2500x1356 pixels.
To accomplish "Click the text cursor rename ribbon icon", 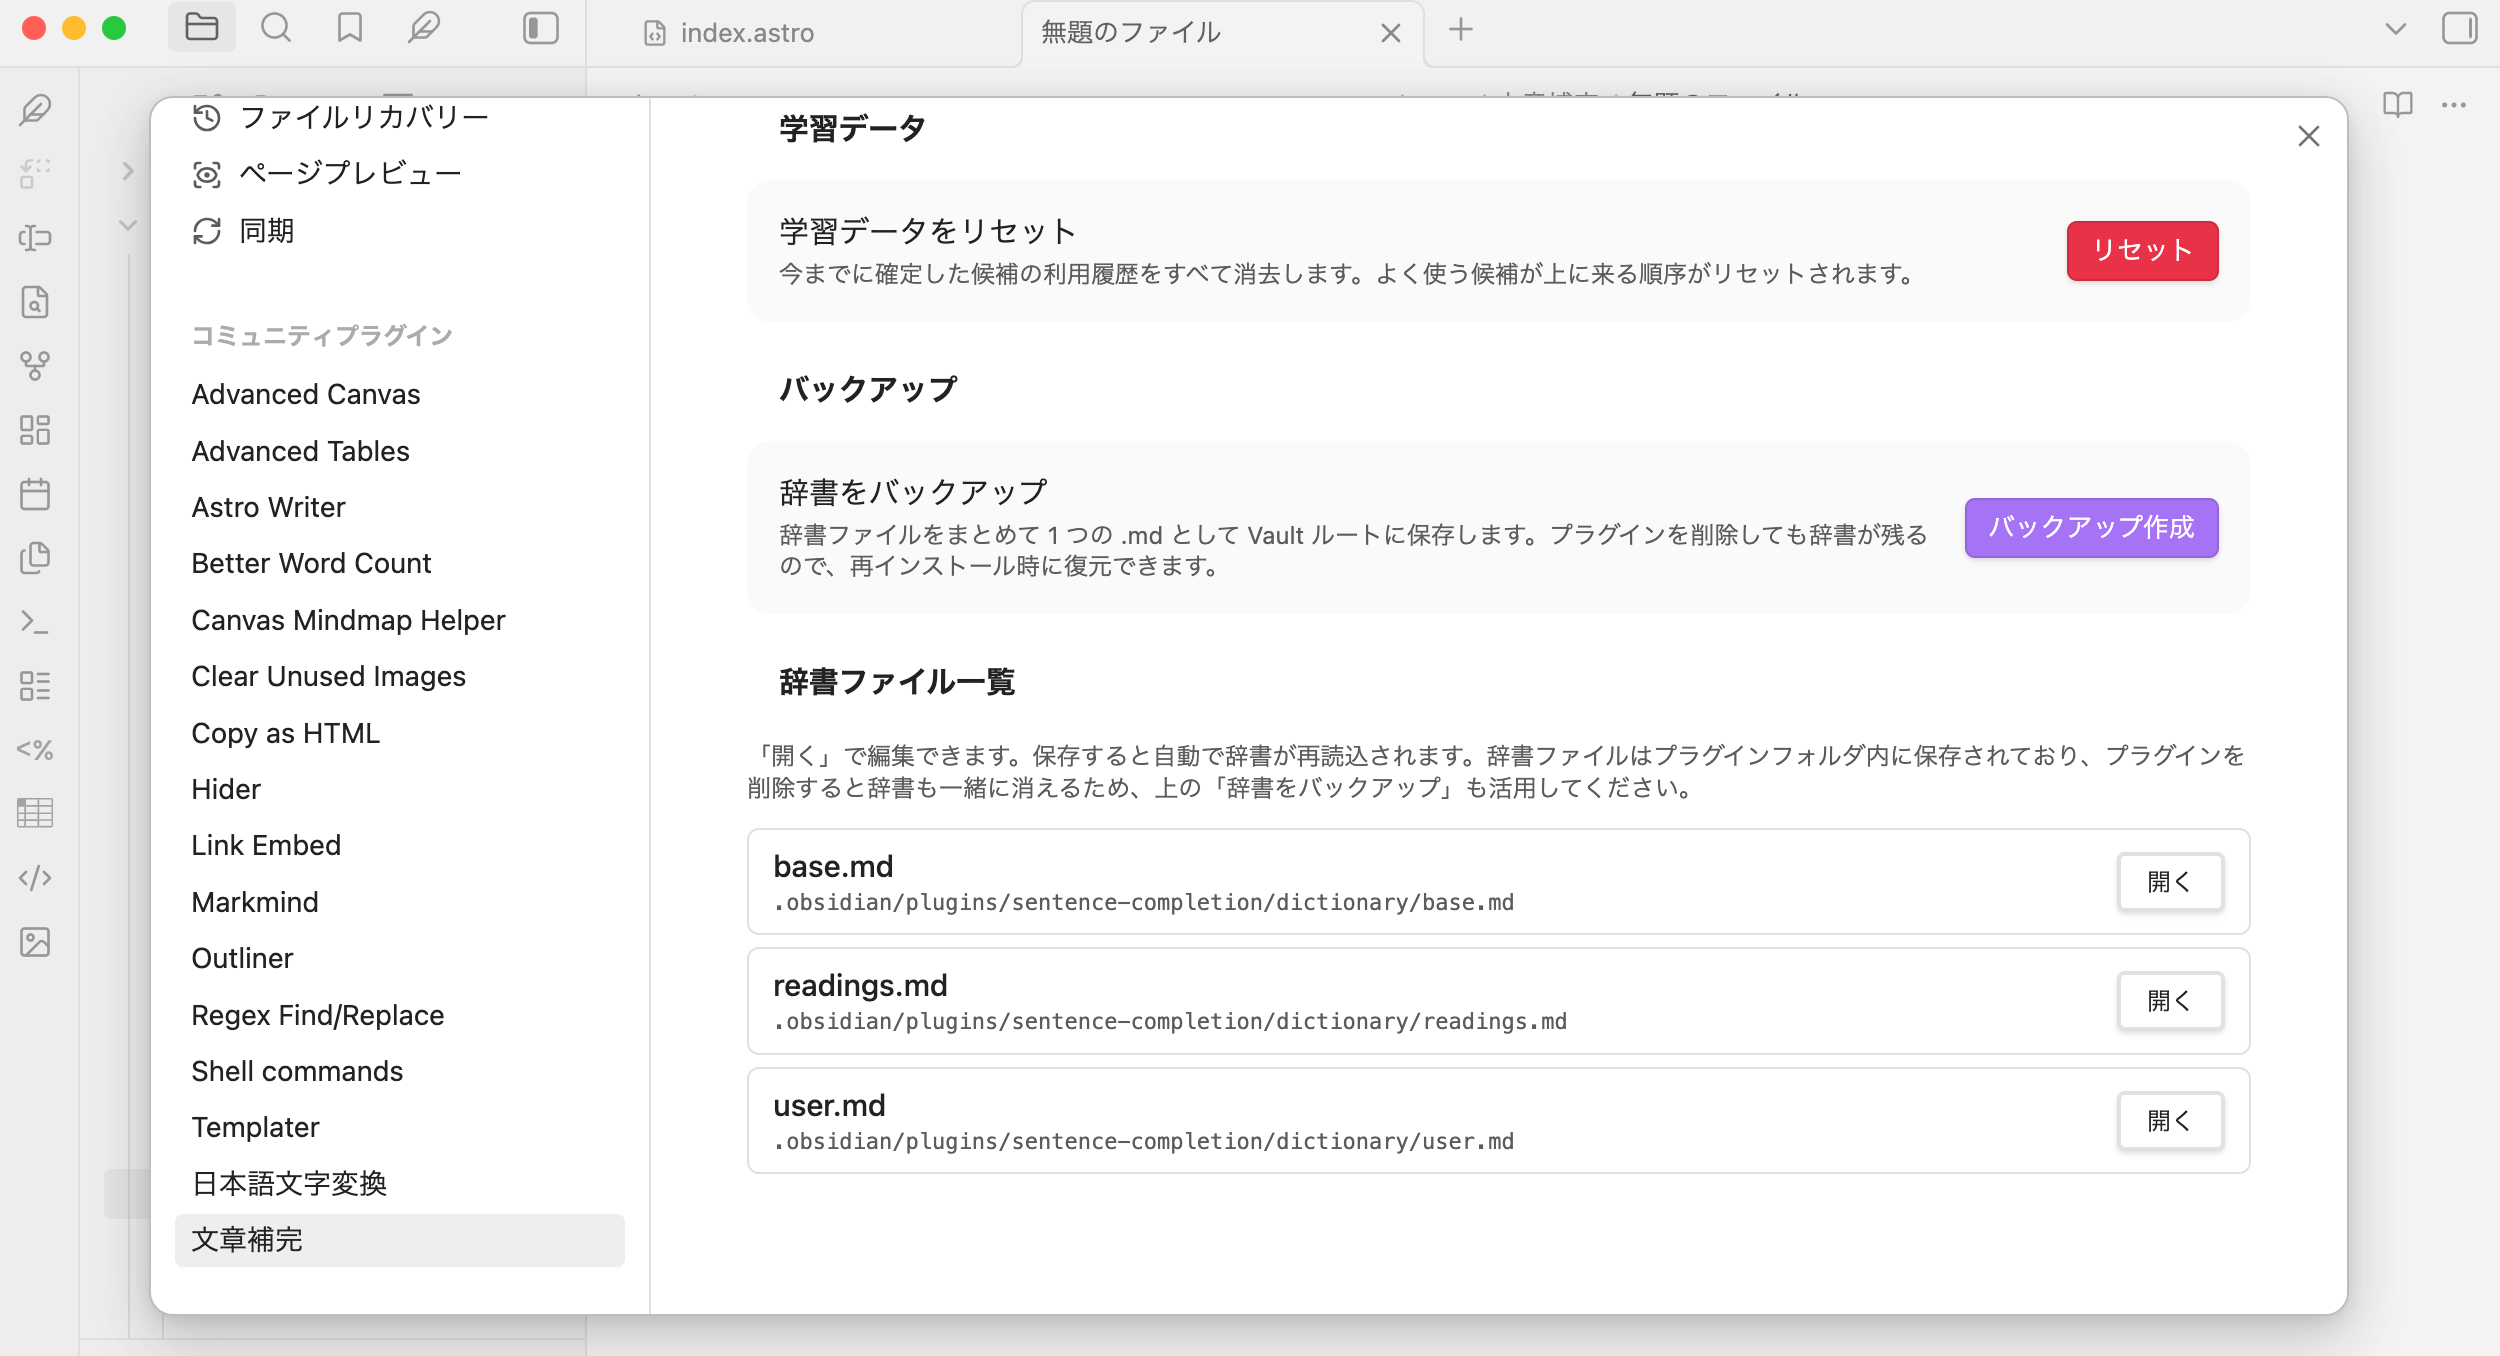I will pos(35,237).
